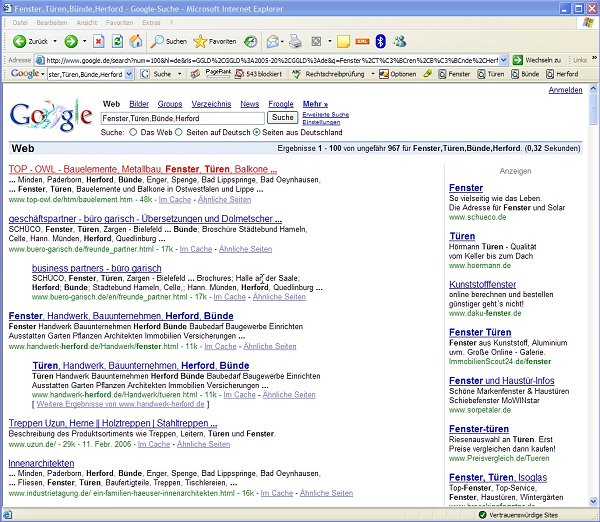
Task: Open the address bar URL dropdown
Action: (x=503, y=59)
